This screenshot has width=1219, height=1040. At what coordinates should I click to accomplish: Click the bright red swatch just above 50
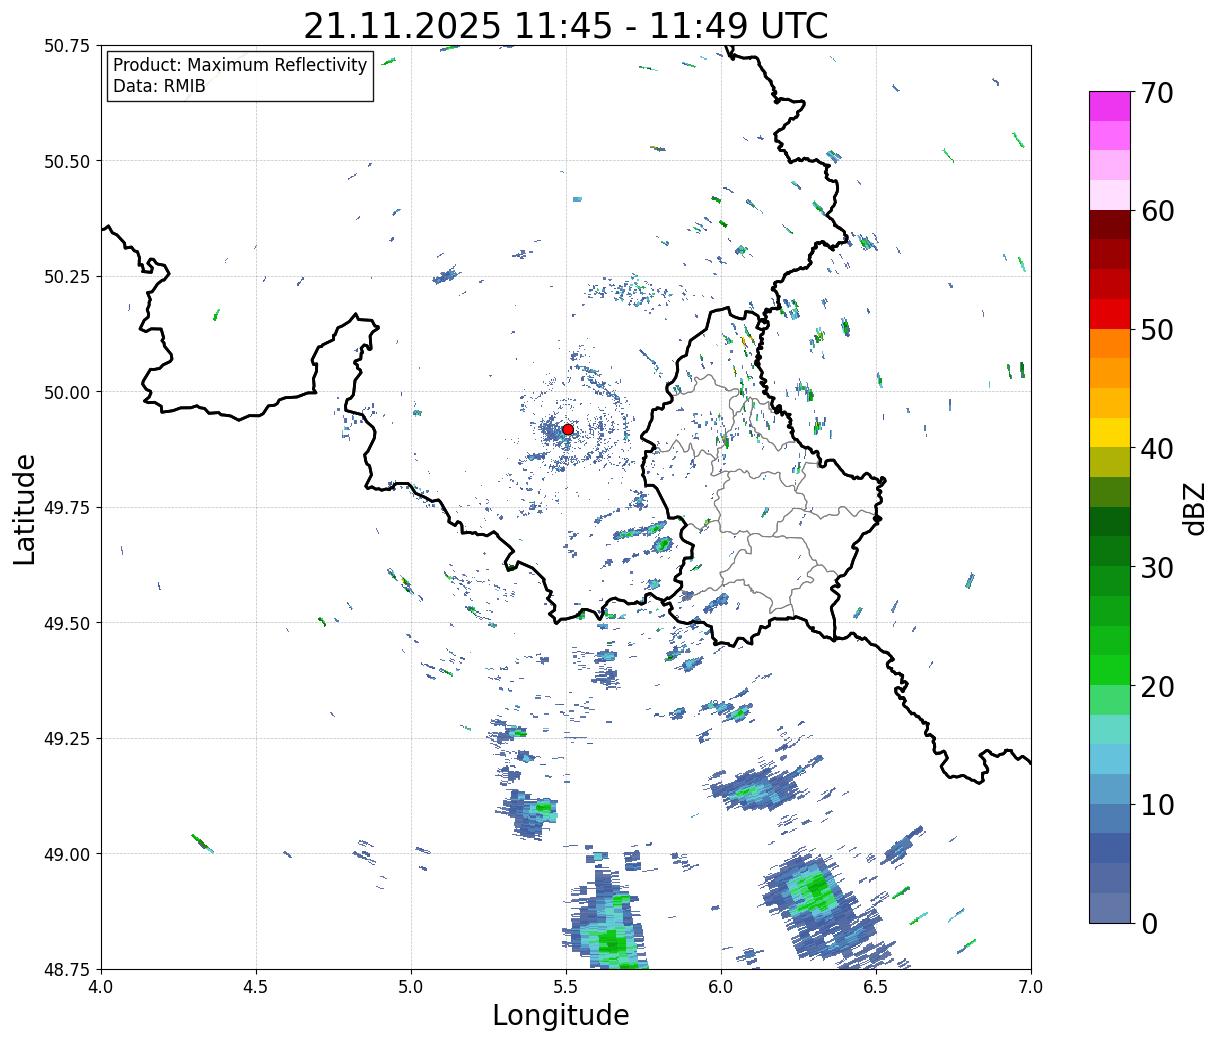click(x=1110, y=314)
